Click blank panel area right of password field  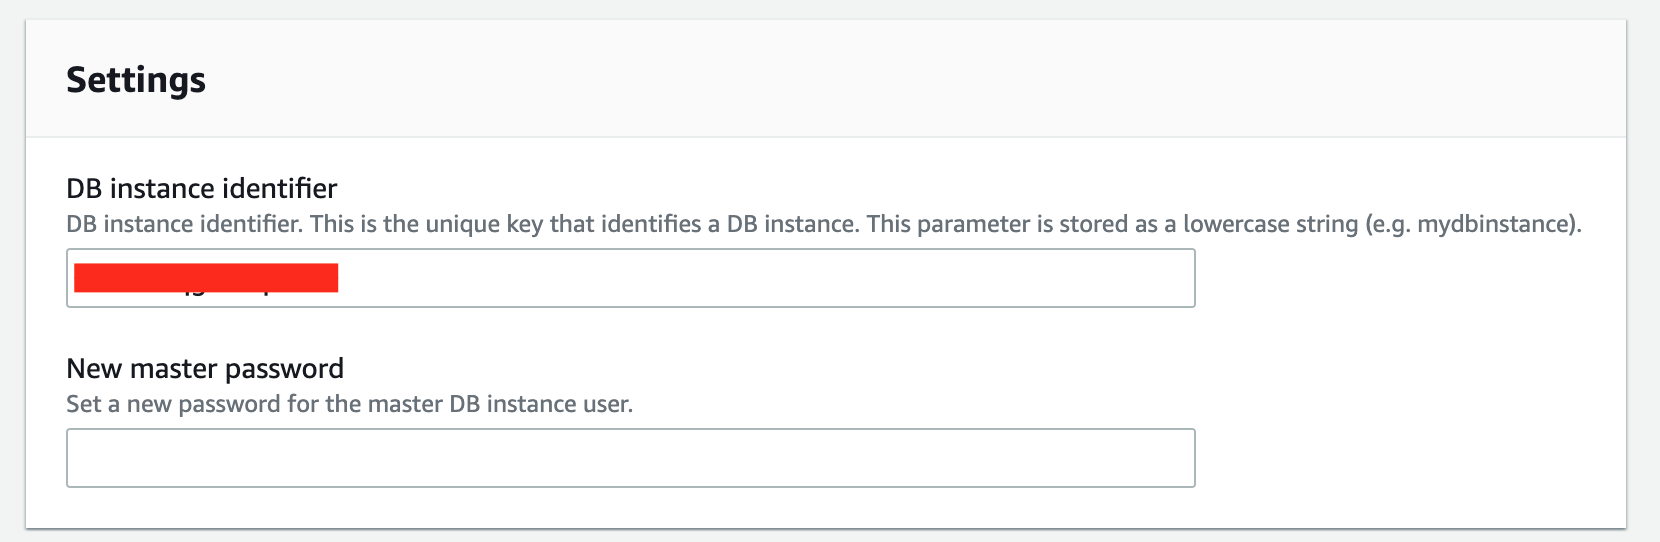pos(1400,458)
